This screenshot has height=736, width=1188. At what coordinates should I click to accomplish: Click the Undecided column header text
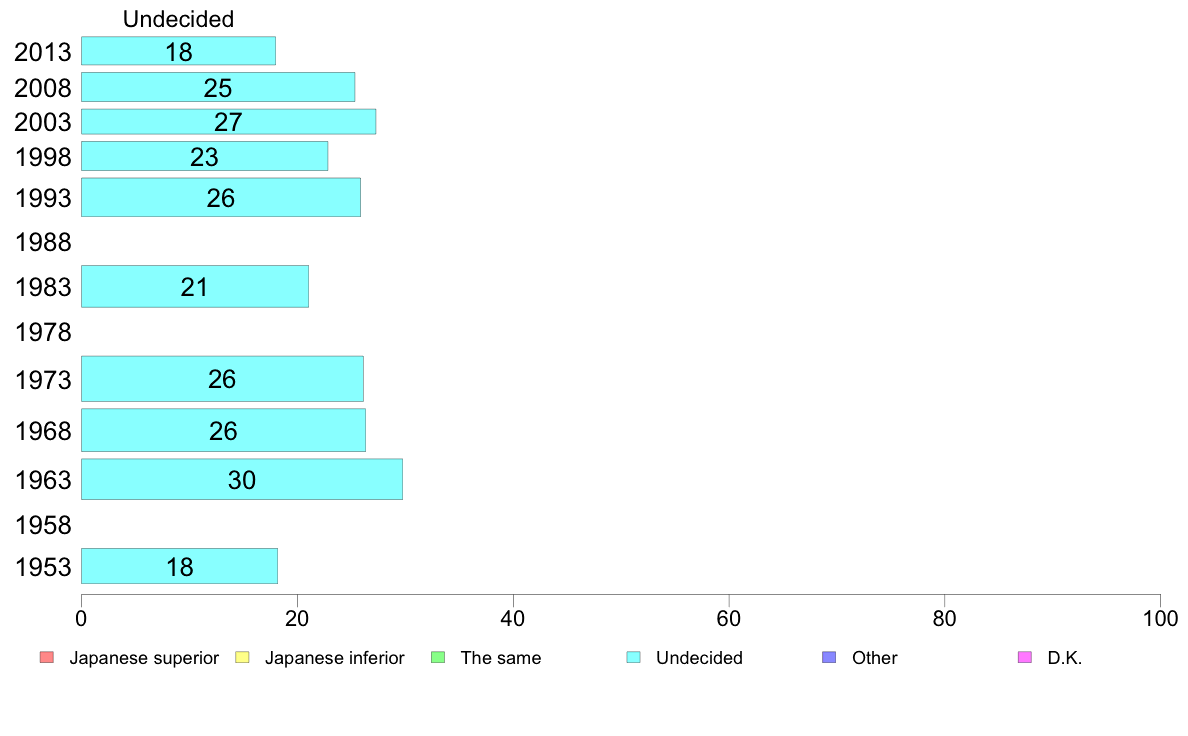pyautogui.click(x=178, y=19)
